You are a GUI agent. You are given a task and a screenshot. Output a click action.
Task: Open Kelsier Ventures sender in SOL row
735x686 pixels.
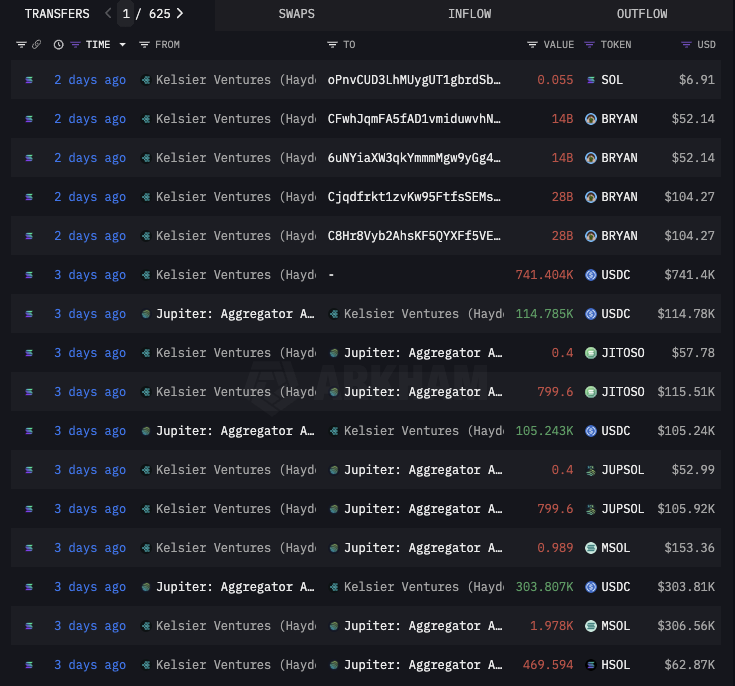pos(236,80)
